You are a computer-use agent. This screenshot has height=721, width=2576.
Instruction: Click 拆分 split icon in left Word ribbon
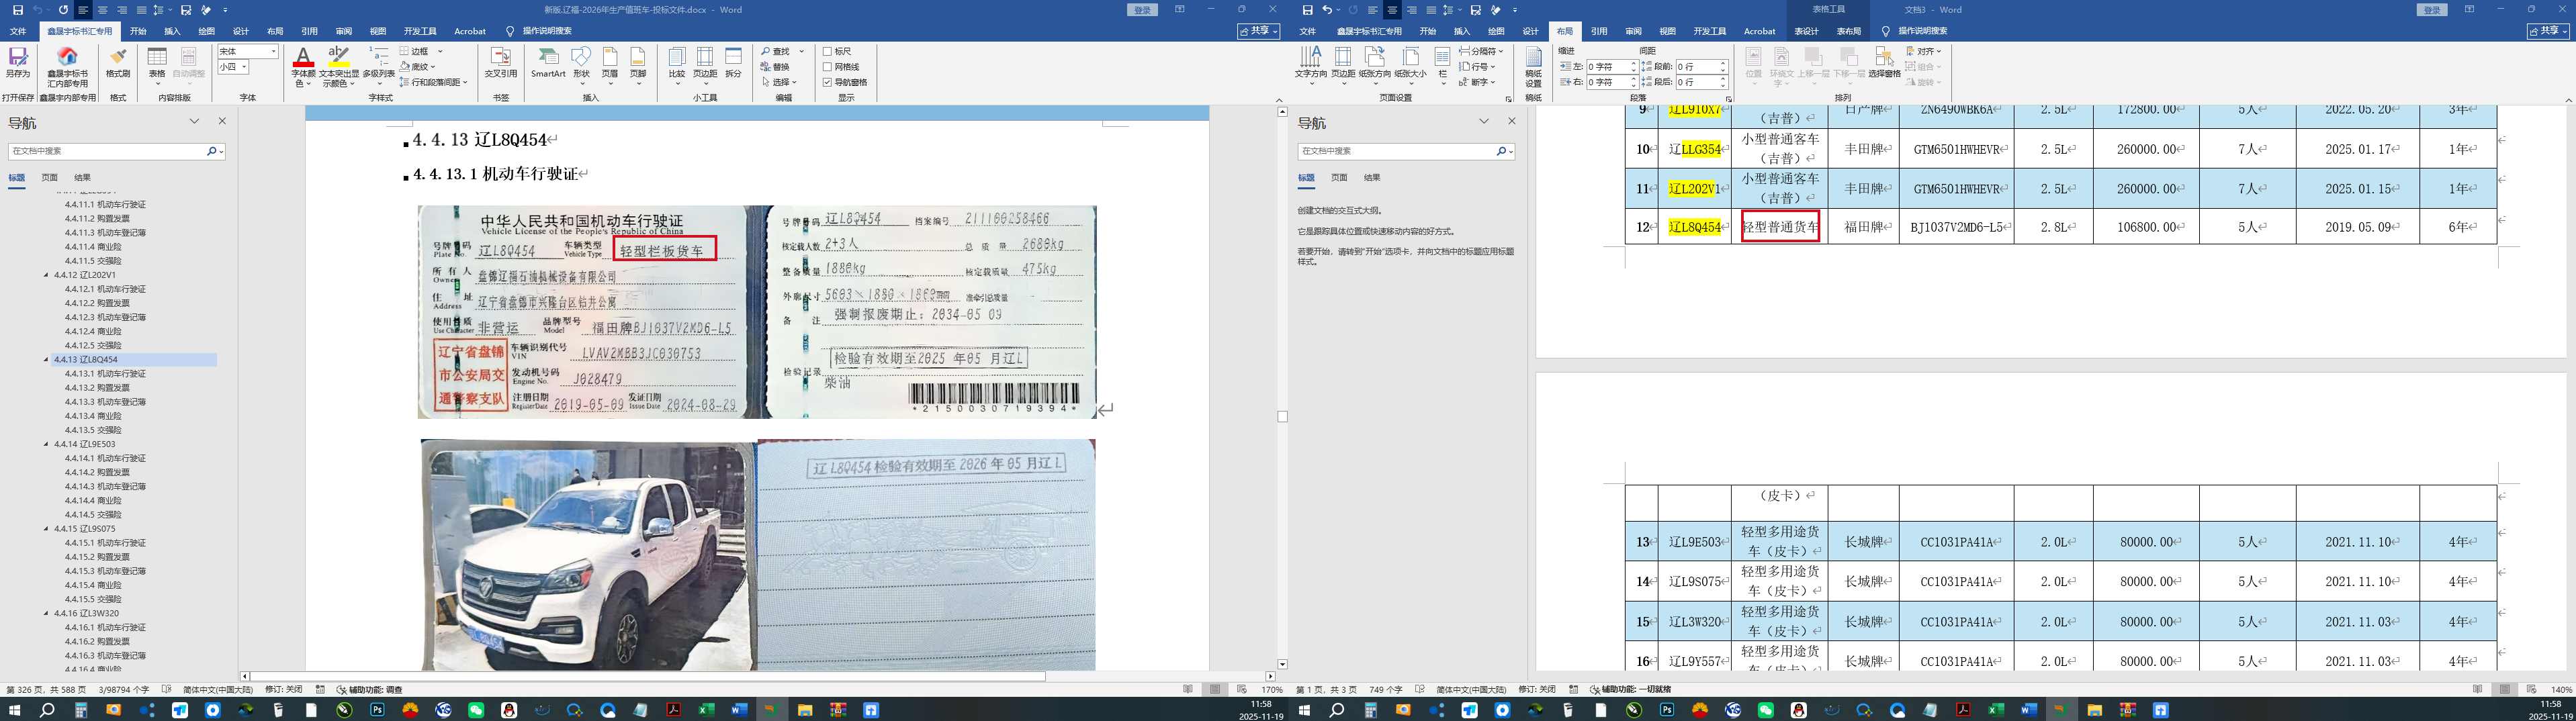click(x=733, y=63)
